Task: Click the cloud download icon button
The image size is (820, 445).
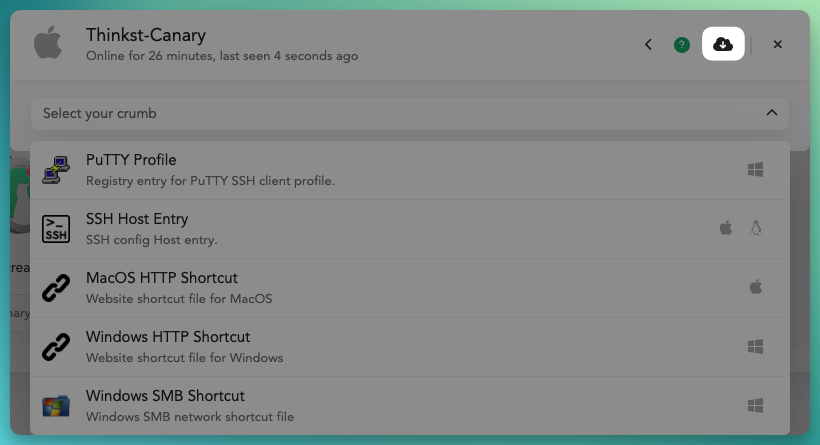Action: (x=723, y=44)
